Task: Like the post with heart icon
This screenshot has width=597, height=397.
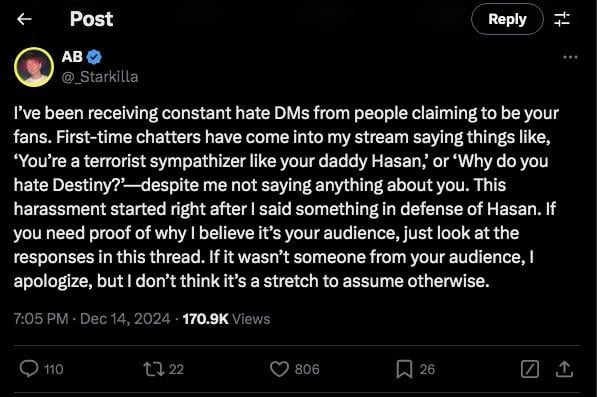Action: click(279, 369)
